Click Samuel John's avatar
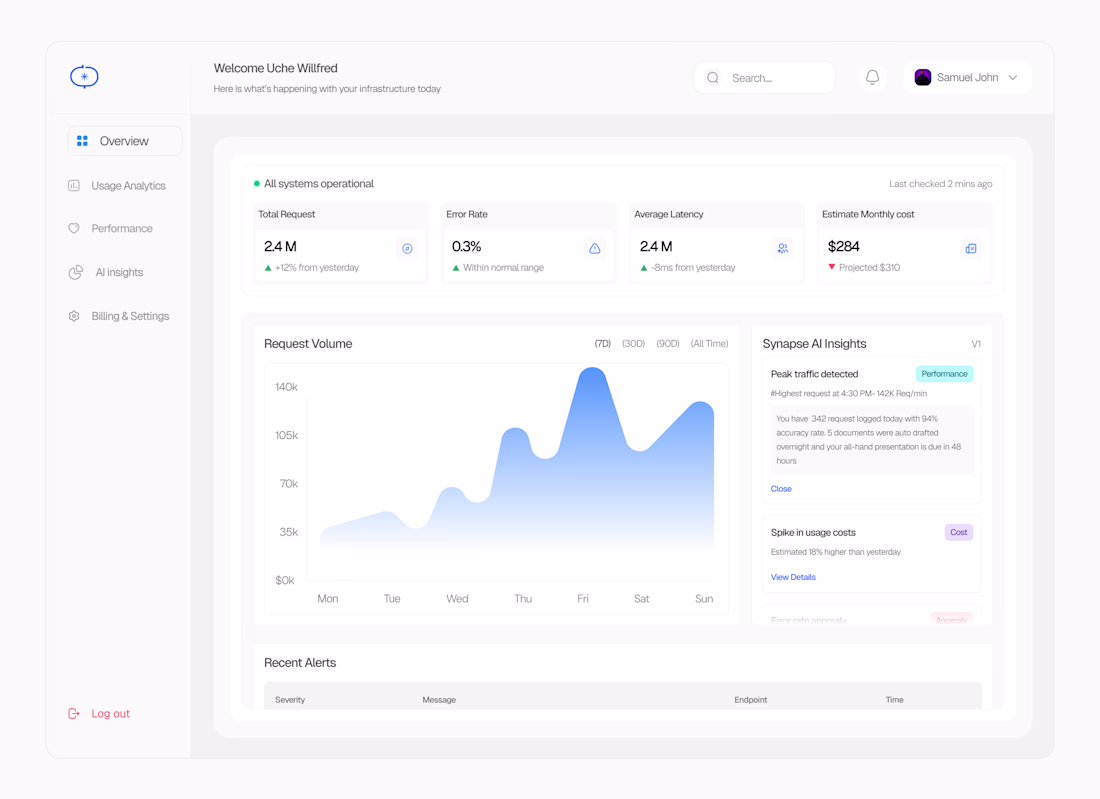The width and height of the screenshot is (1100, 799). tap(923, 77)
